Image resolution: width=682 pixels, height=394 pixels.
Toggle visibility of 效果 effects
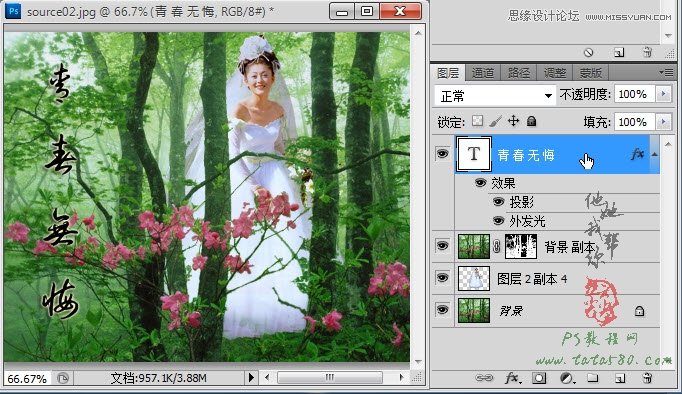[480, 183]
